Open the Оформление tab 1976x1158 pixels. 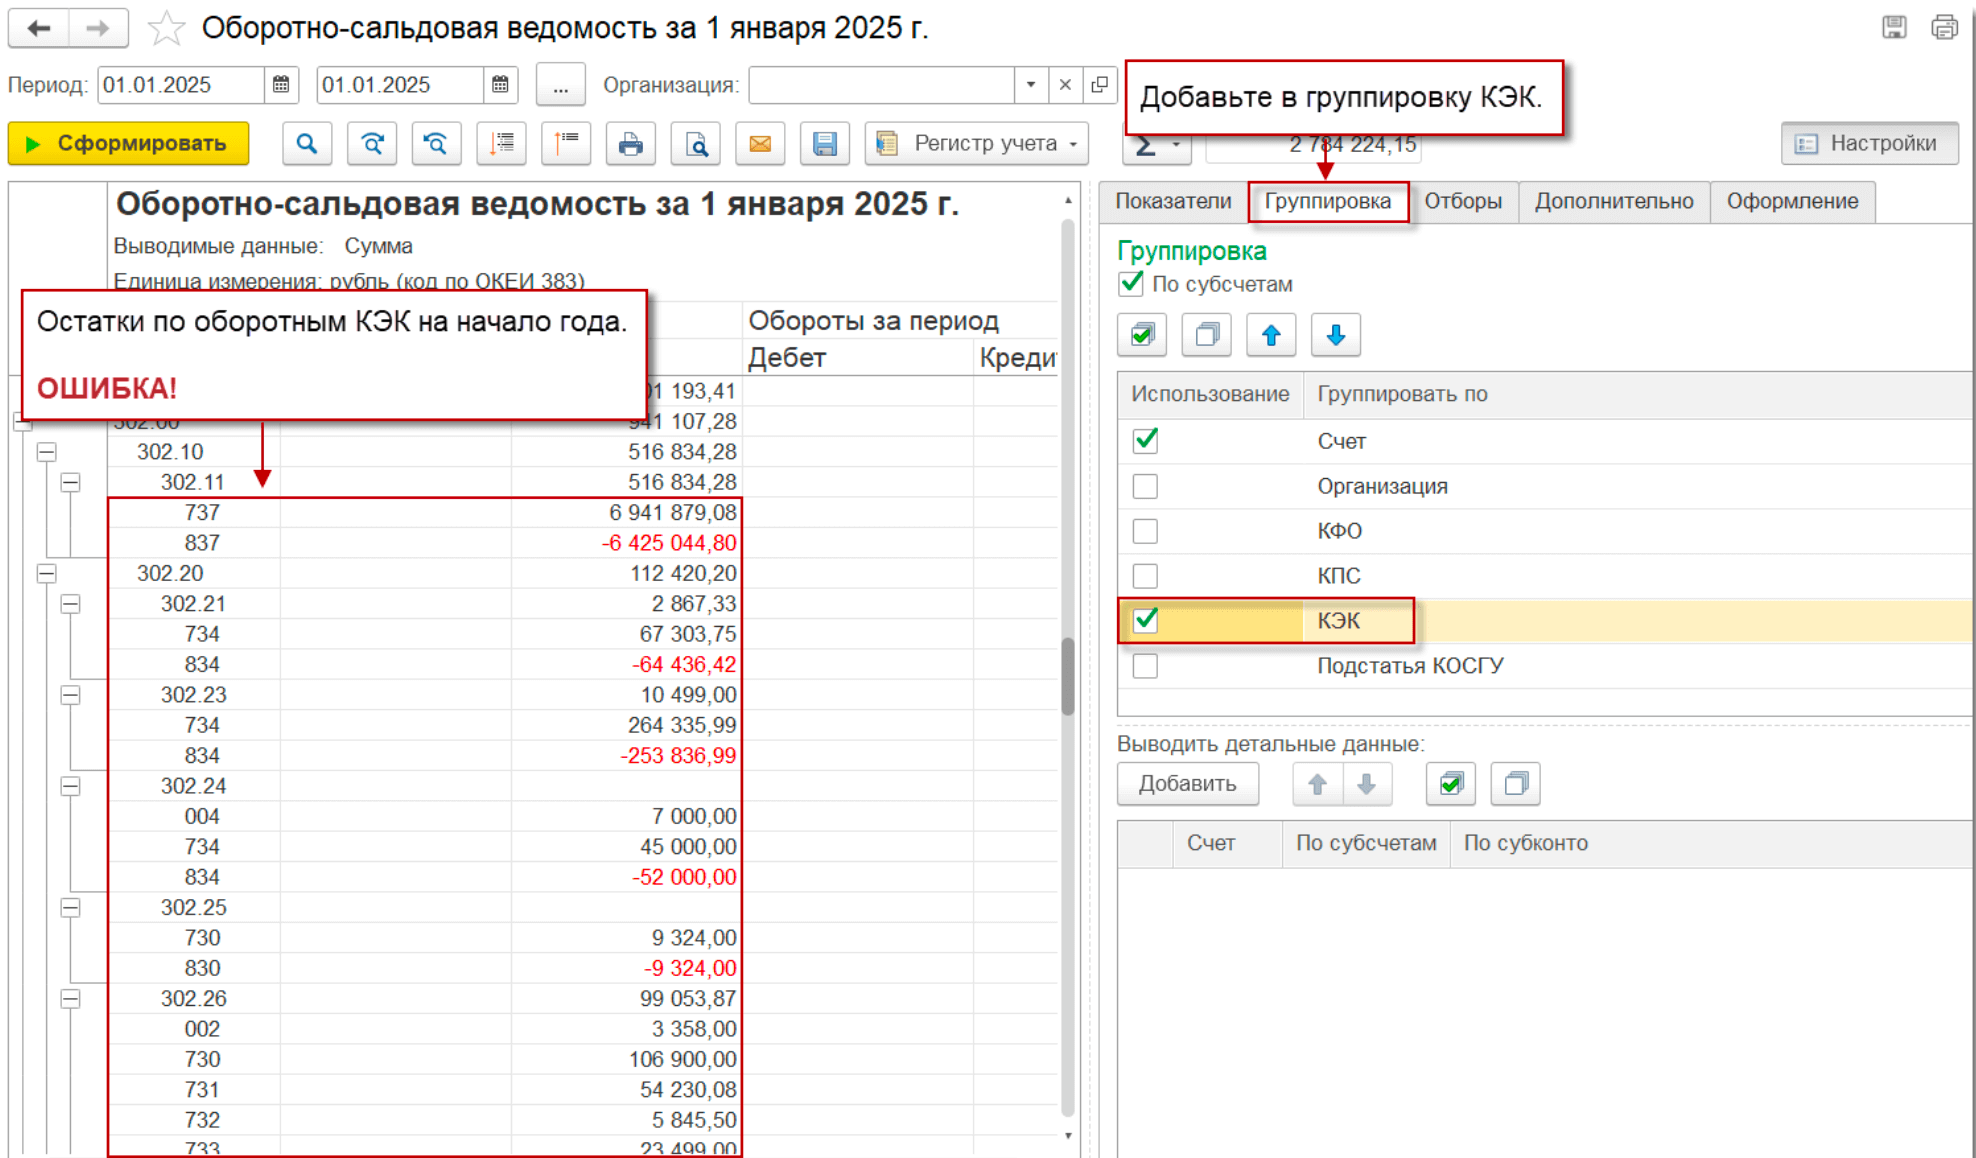coord(1791,201)
